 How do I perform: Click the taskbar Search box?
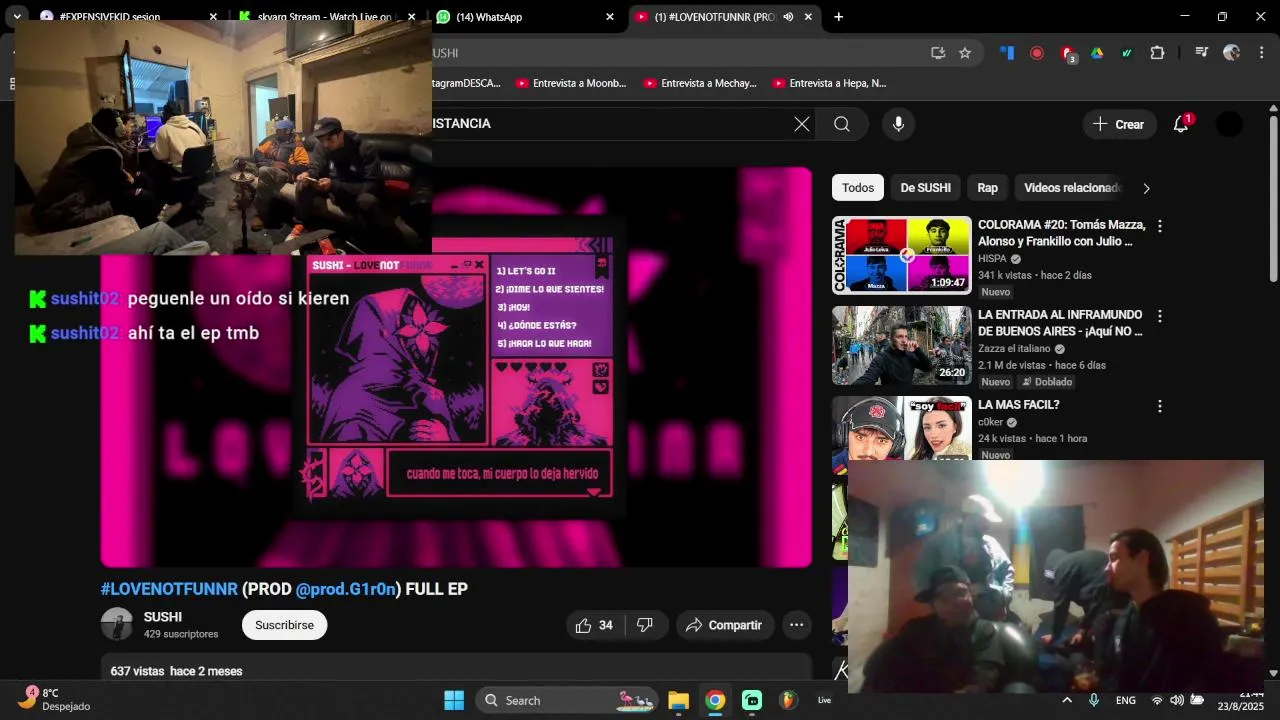[568, 700]
